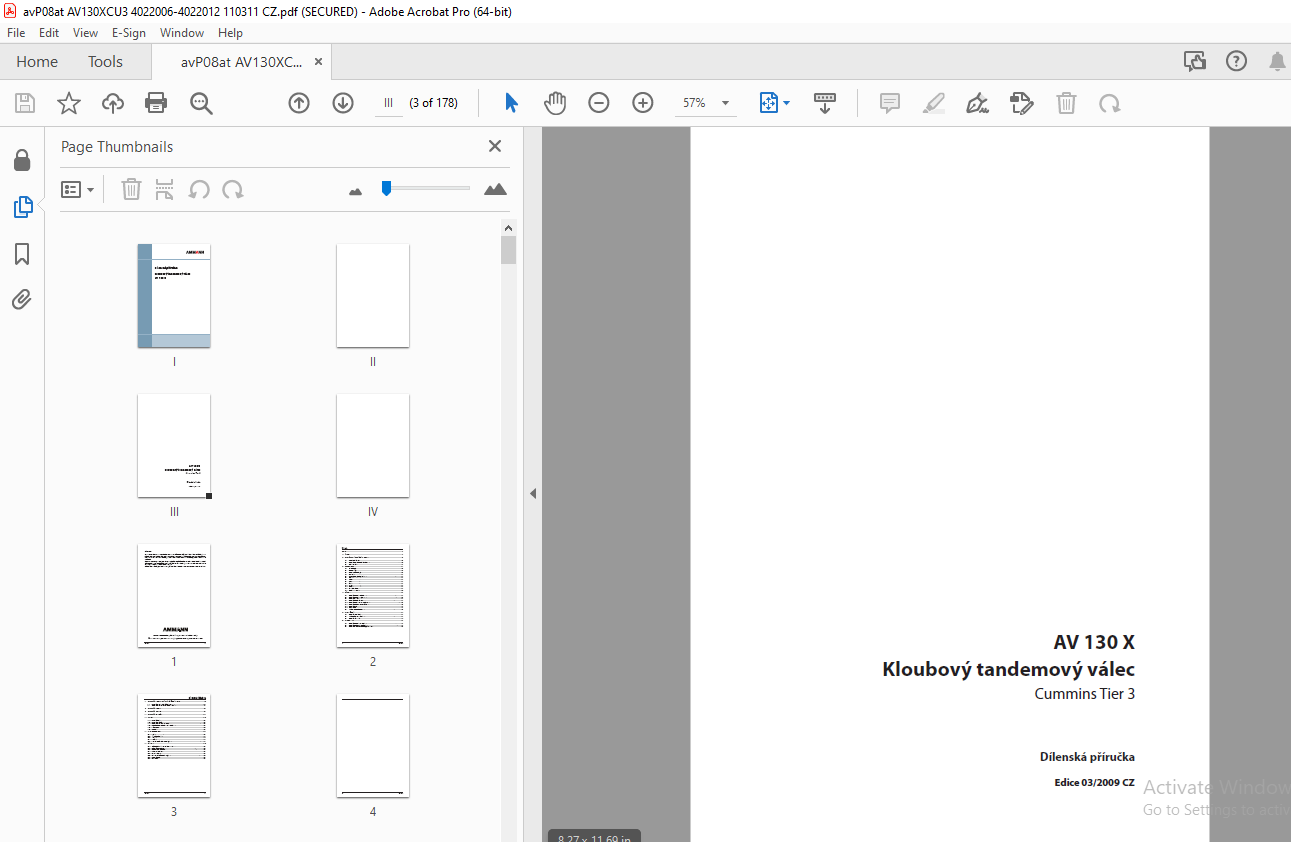Viewport: 1291px width, 842px height.
Task: Open the Attachments paperclip panel
Action: [x=22, y=299]
